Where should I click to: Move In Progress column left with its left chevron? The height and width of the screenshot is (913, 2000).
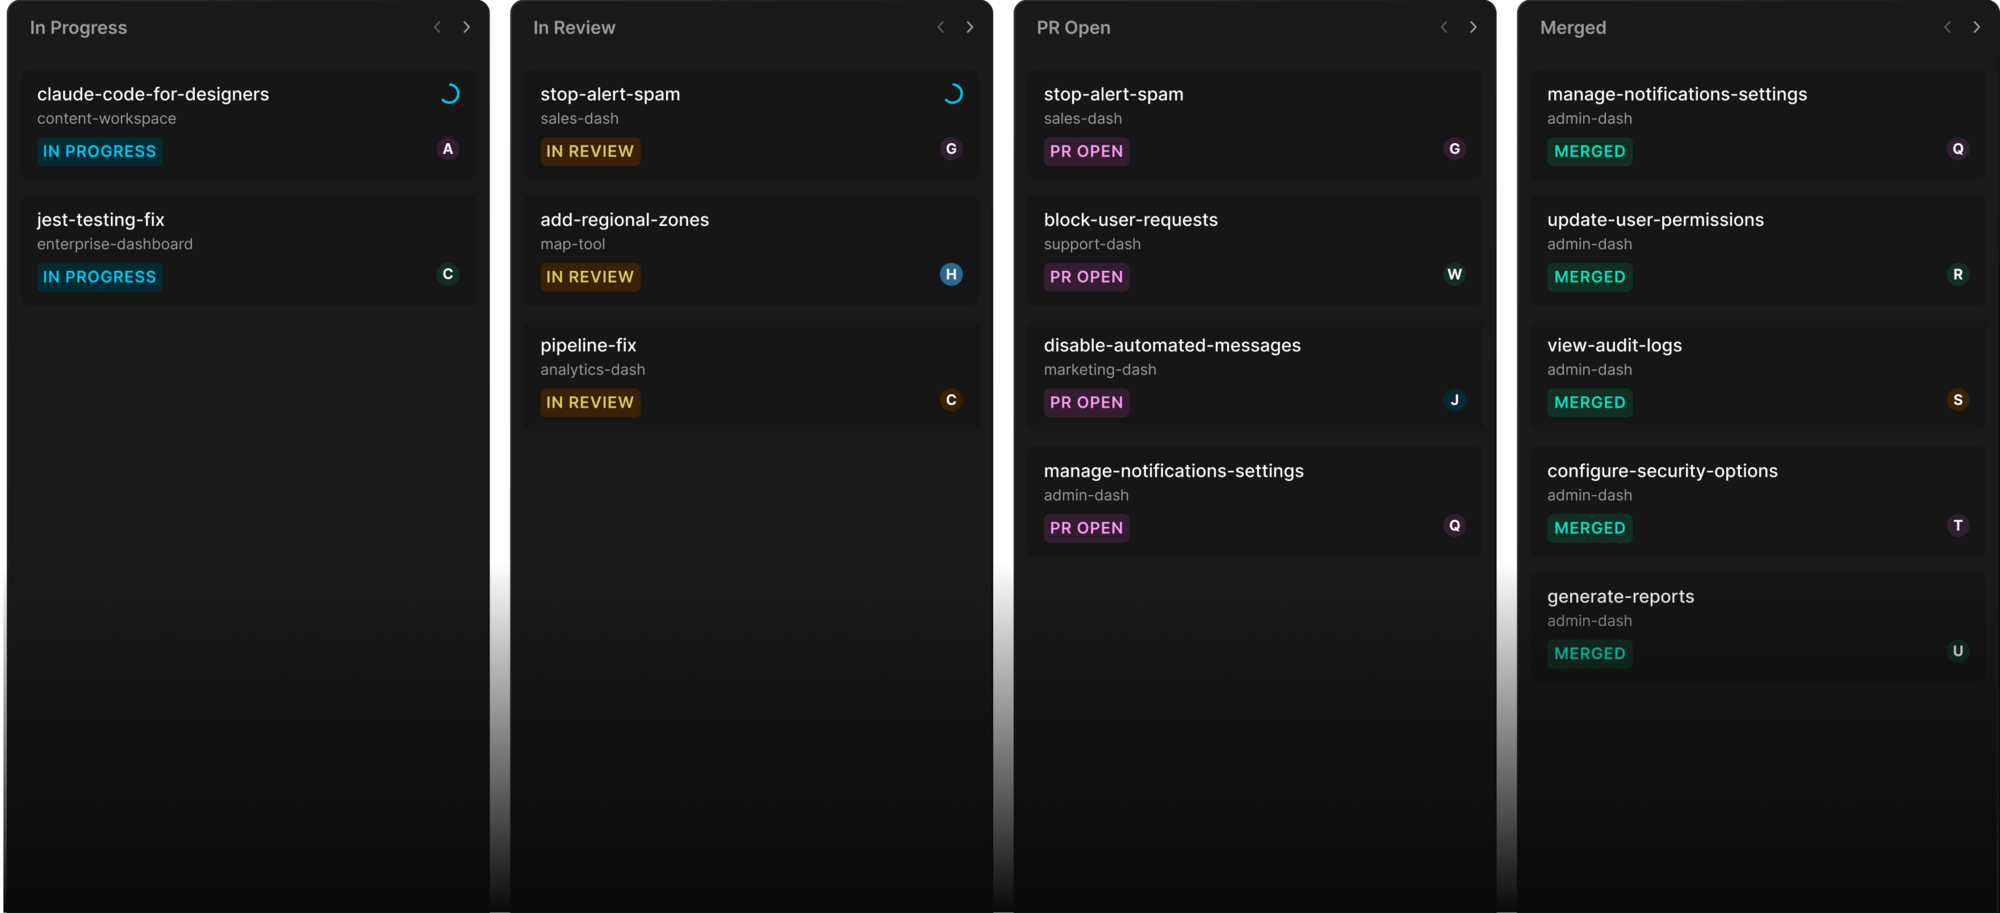437,27
